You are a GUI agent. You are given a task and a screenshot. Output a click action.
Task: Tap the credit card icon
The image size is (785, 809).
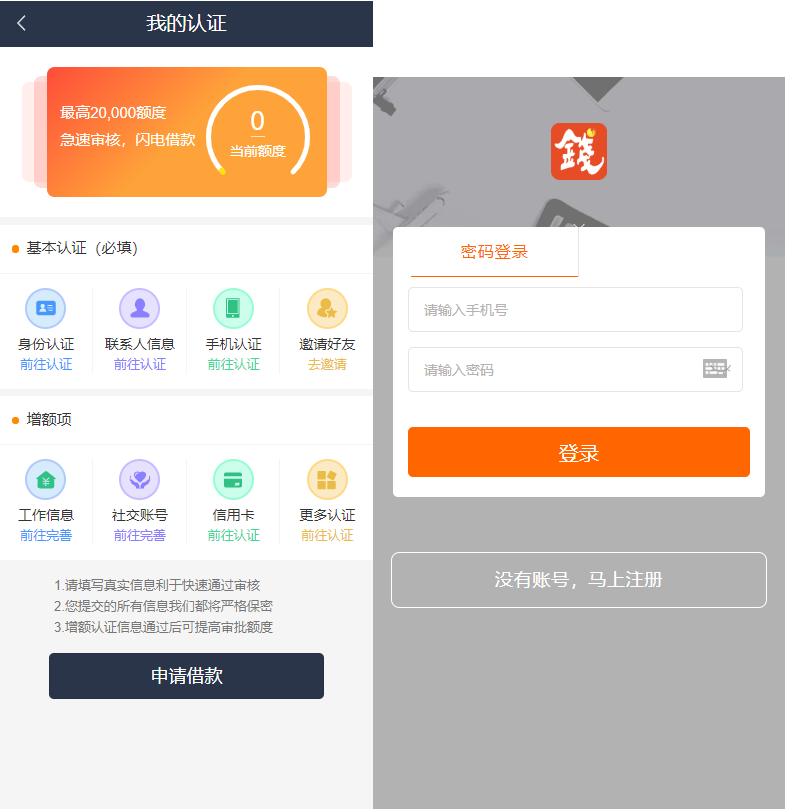pos(233,480)
